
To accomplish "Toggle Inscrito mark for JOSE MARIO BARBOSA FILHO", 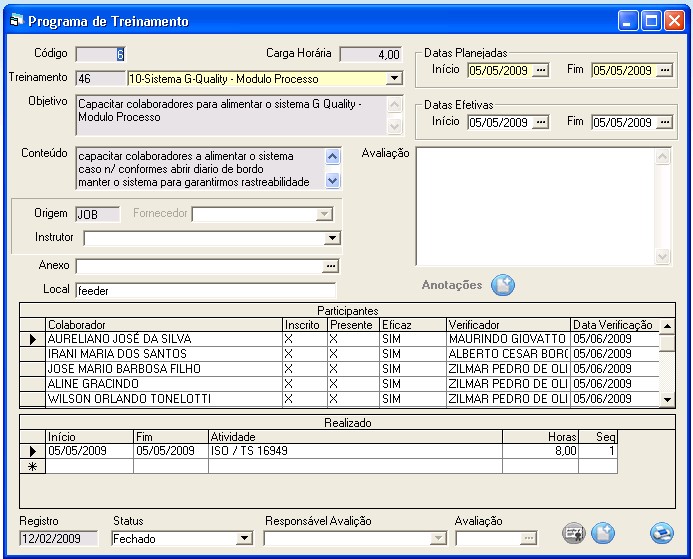I will pos(305,369).
